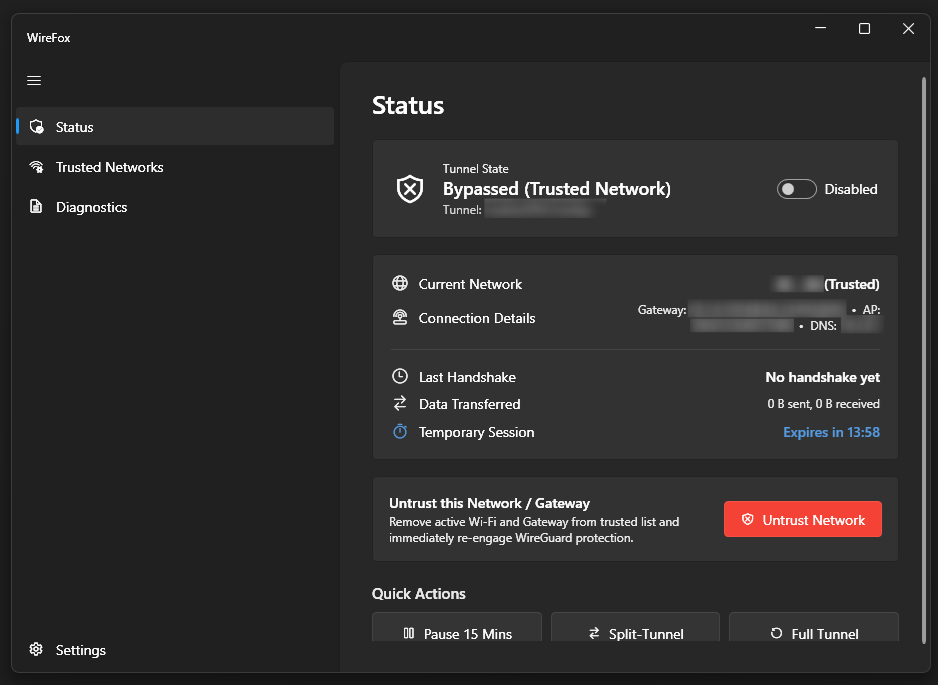
Task: Click 'Untrust this Network / Gateway' heading
Action: point(489,503)
